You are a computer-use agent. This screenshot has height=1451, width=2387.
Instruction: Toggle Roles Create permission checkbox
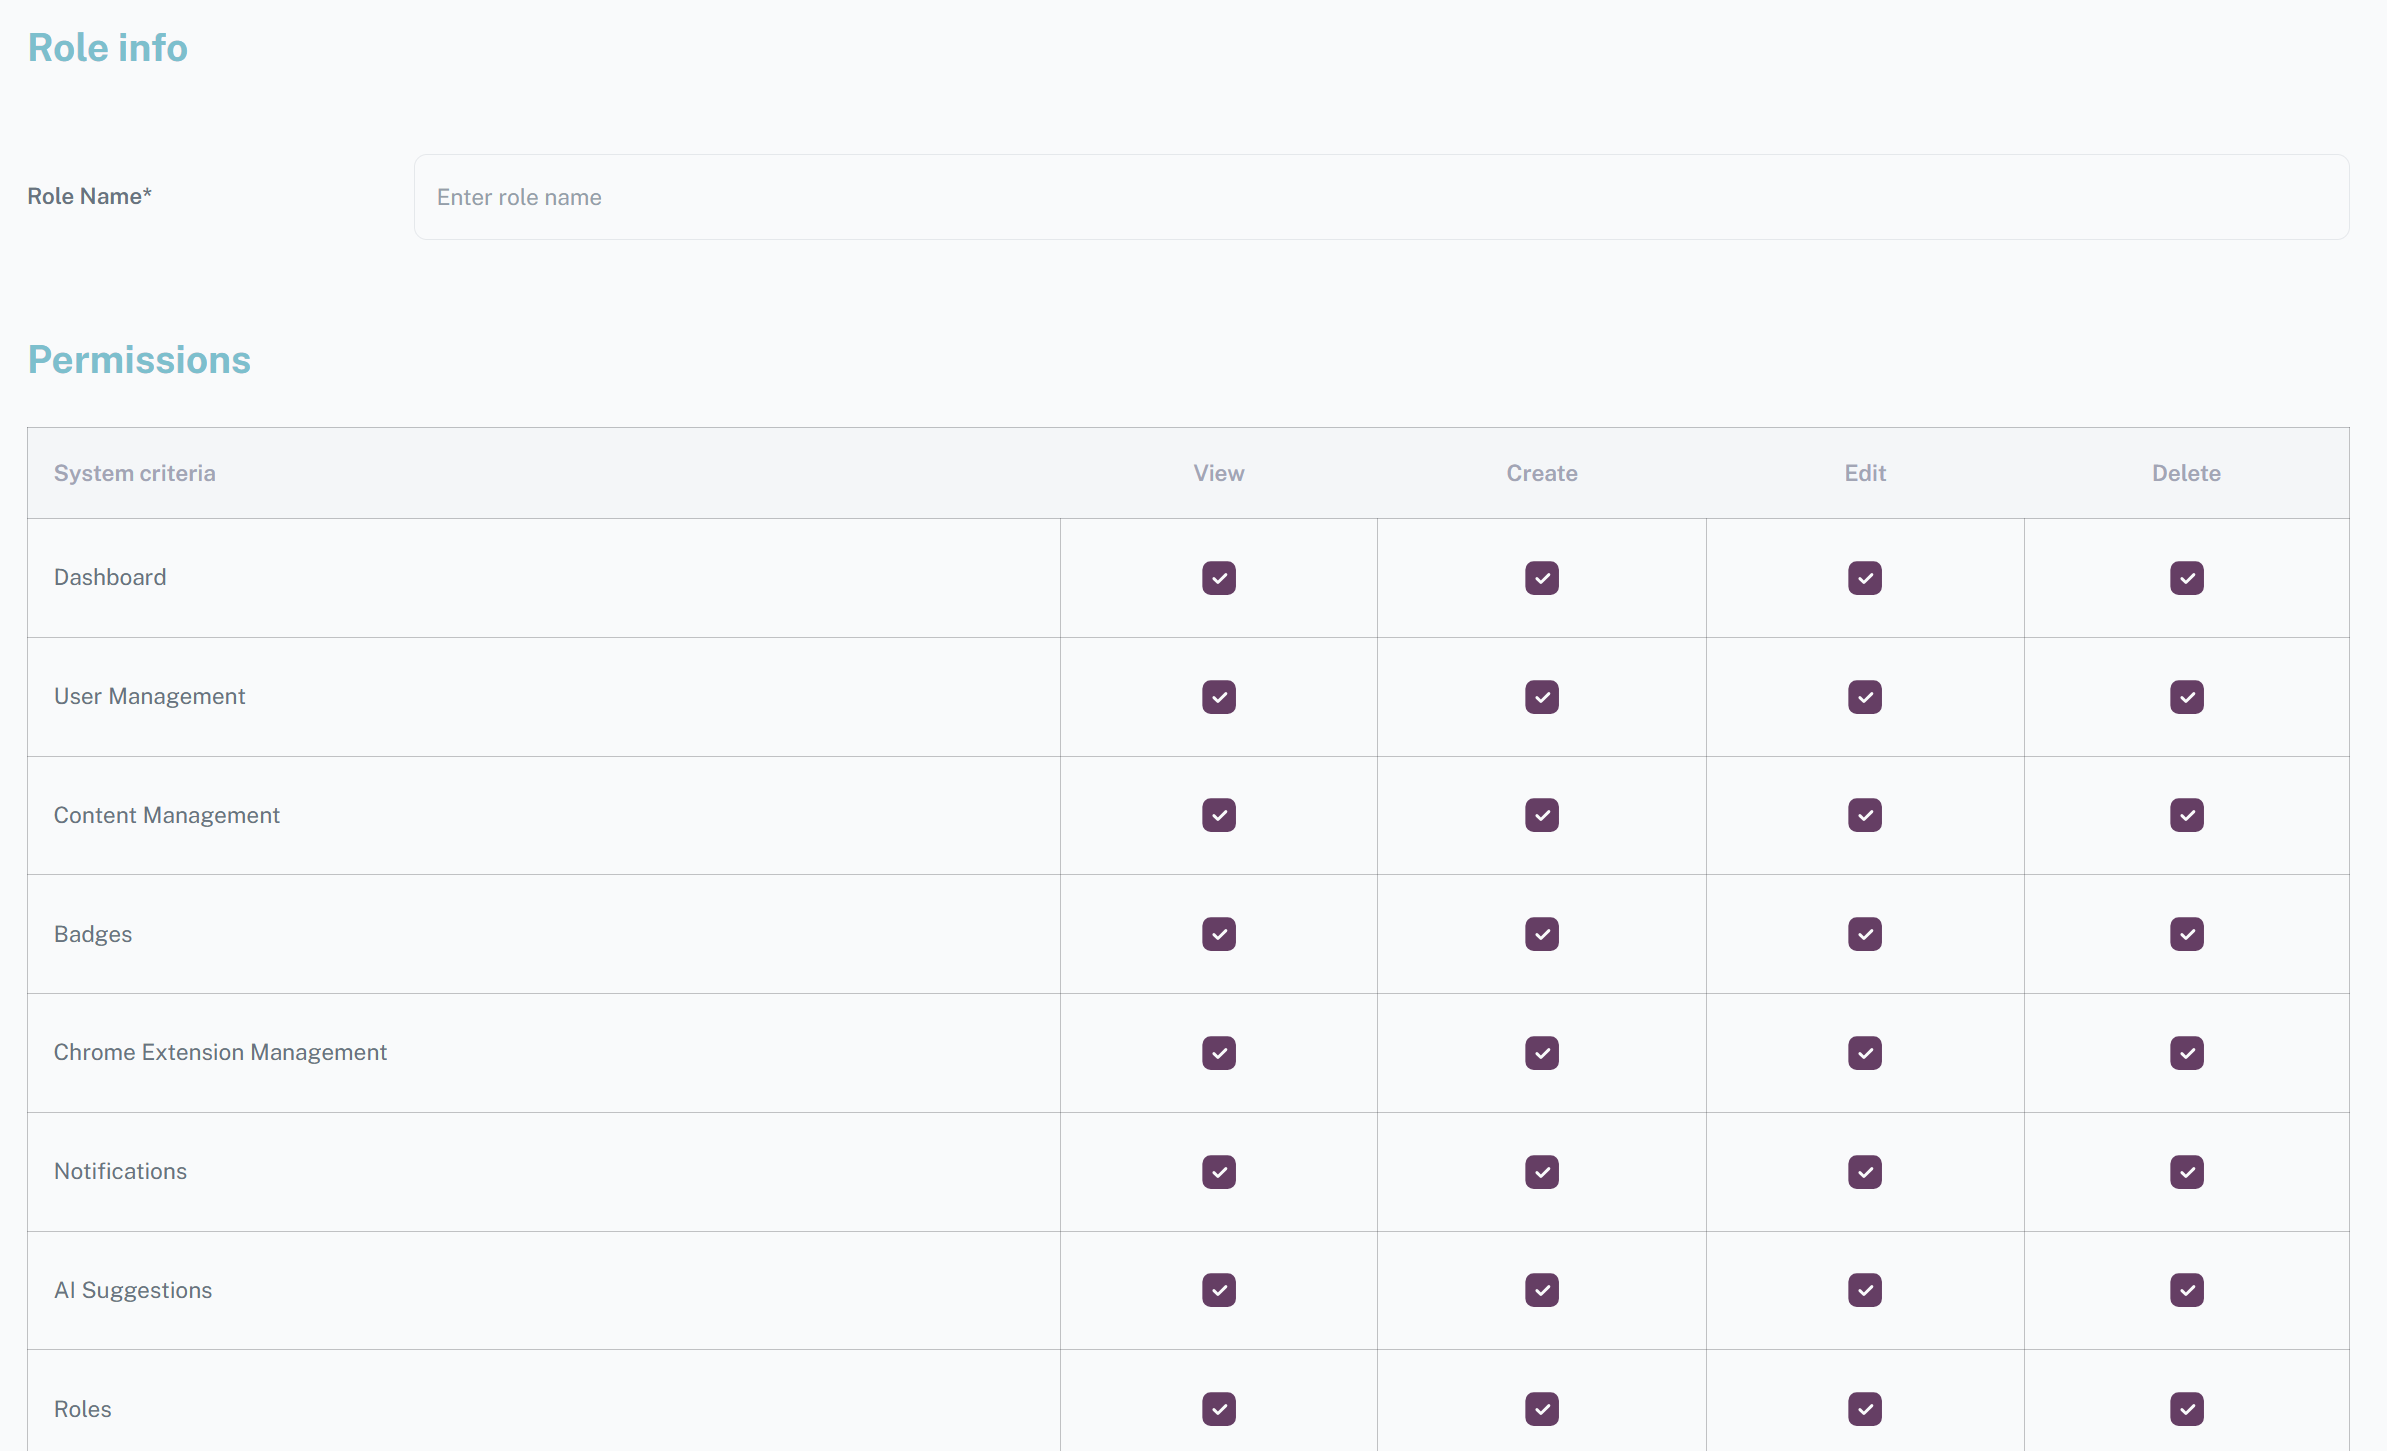tap(1541, 1409)
